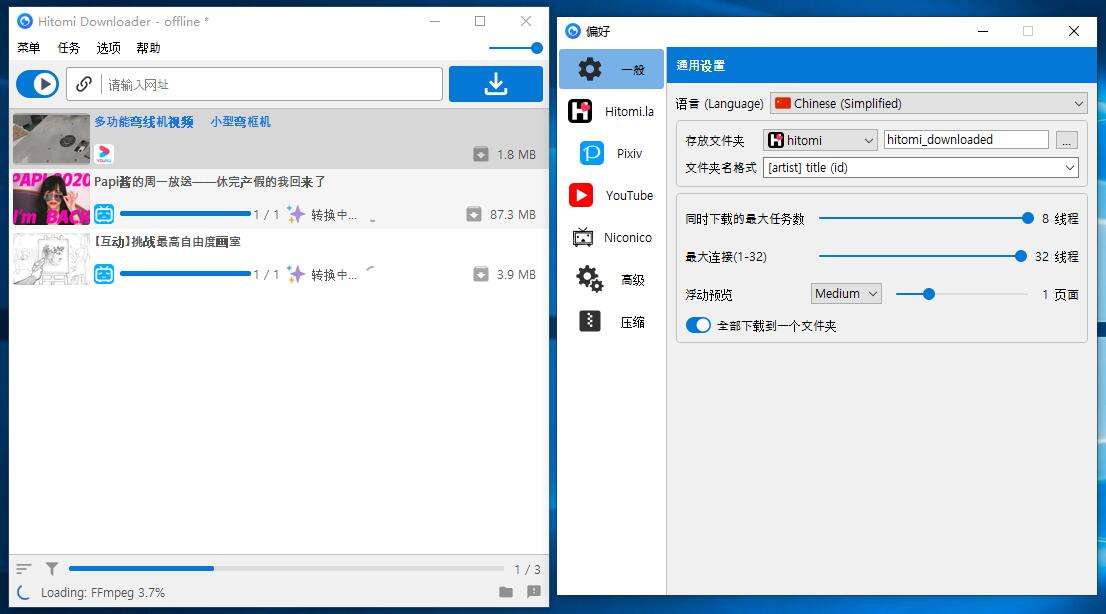
Task: Click the filter funnel icon in bottom bar
Action: [x=52, y=568]
